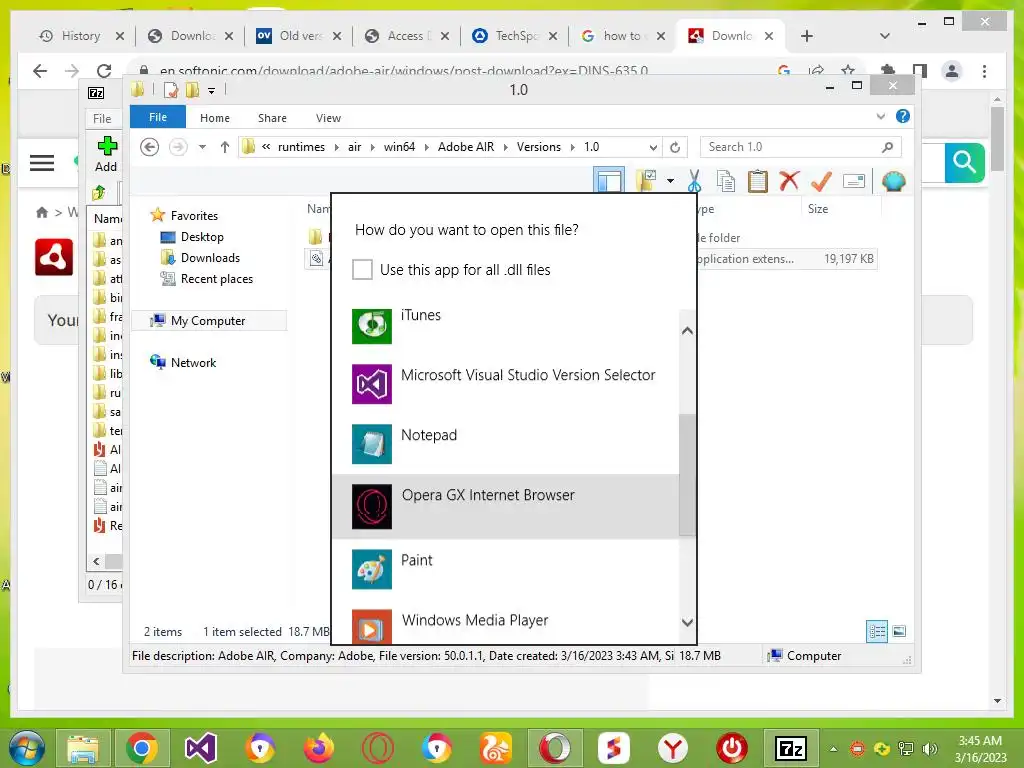Switch to the History browser tab
Viewport: 1024px width, 768px height.
point(82,36)
